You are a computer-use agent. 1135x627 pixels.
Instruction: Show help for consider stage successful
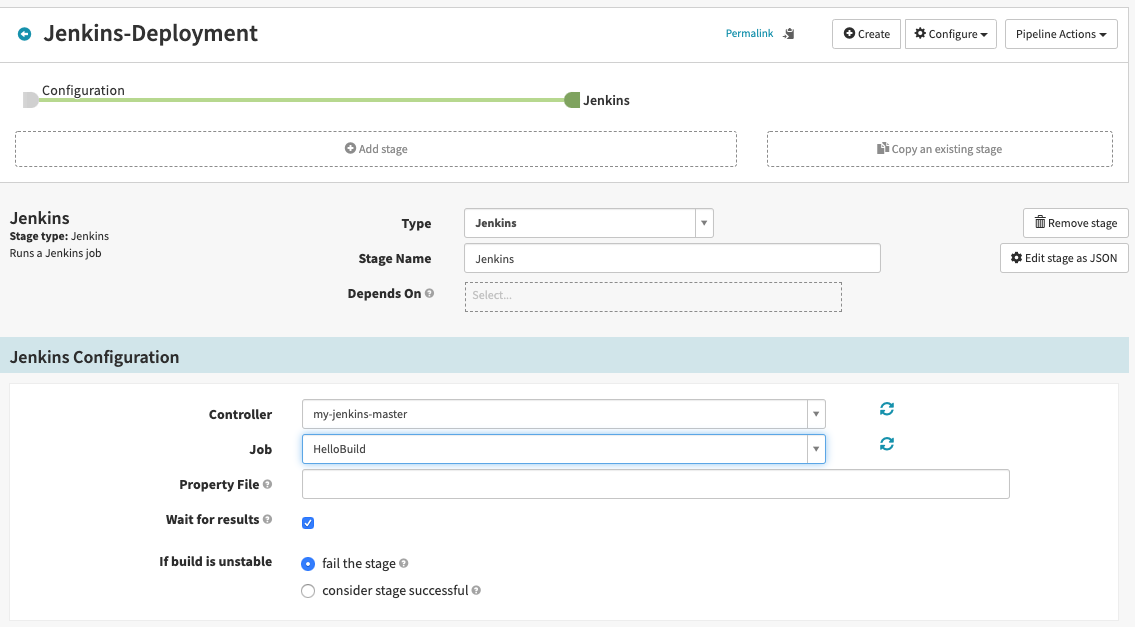(x=476, y=590)
